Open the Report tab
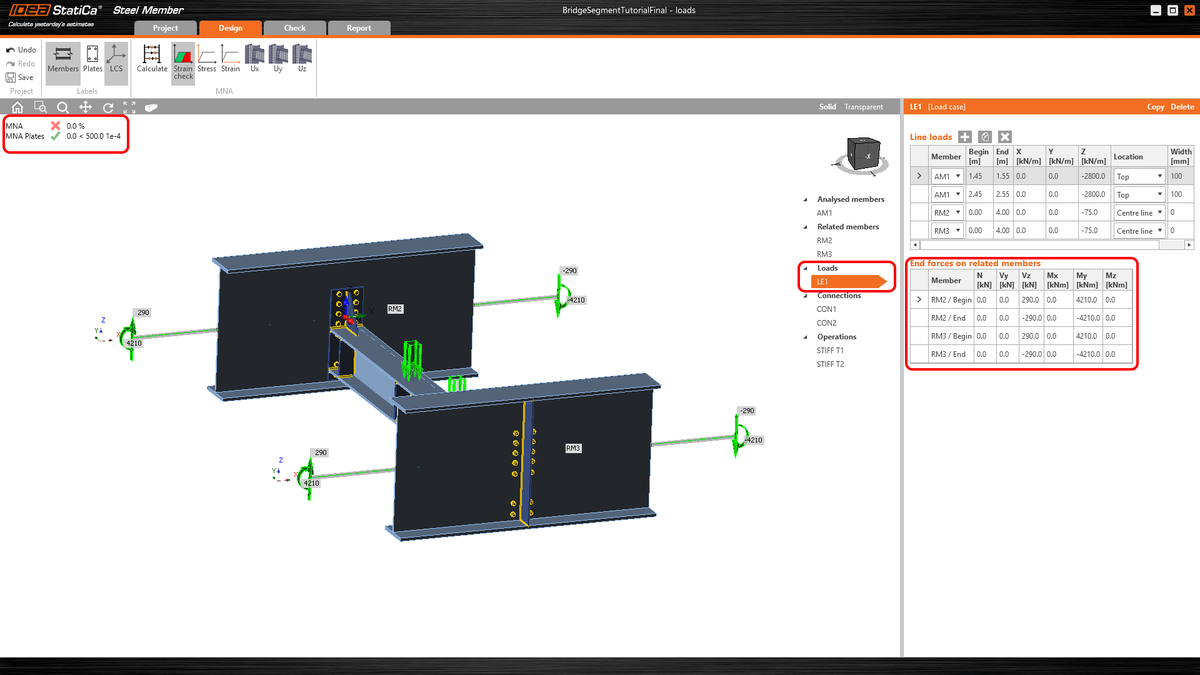This screenshot has height=675, width=1200. [x=359, y=28]
